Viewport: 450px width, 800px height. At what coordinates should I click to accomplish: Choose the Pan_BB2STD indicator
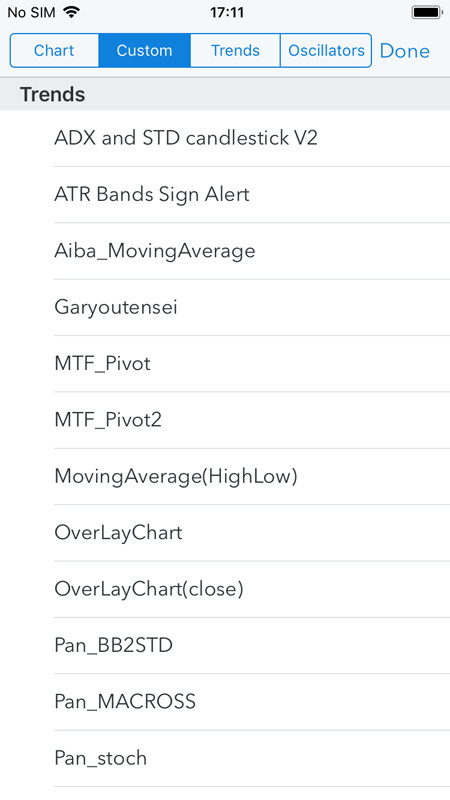[225, 646]
